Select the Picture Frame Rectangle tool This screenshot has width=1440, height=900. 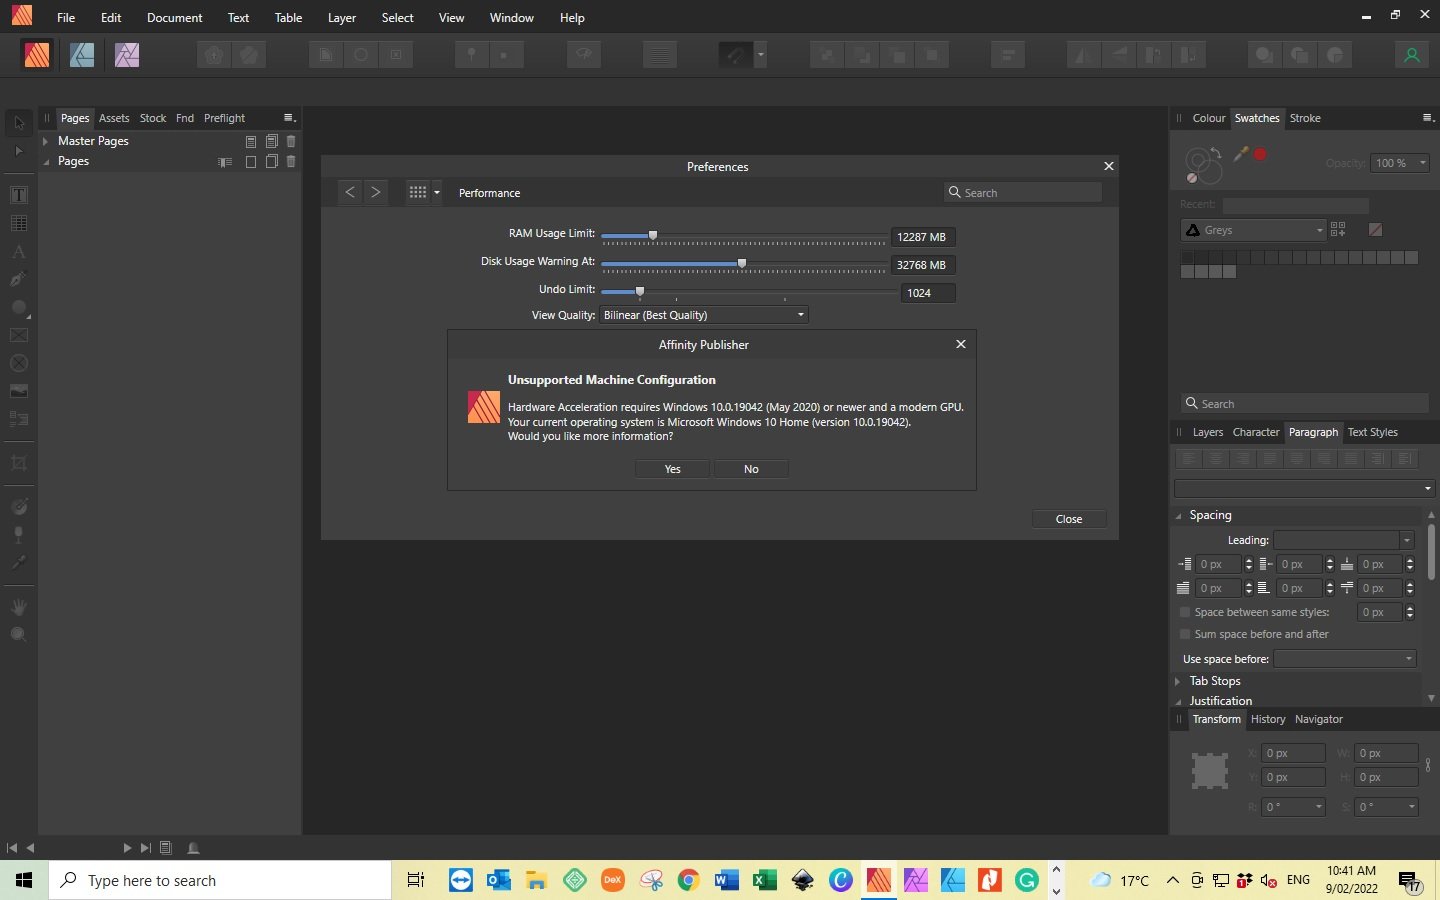pyautogui.click(x=18, y=335)
